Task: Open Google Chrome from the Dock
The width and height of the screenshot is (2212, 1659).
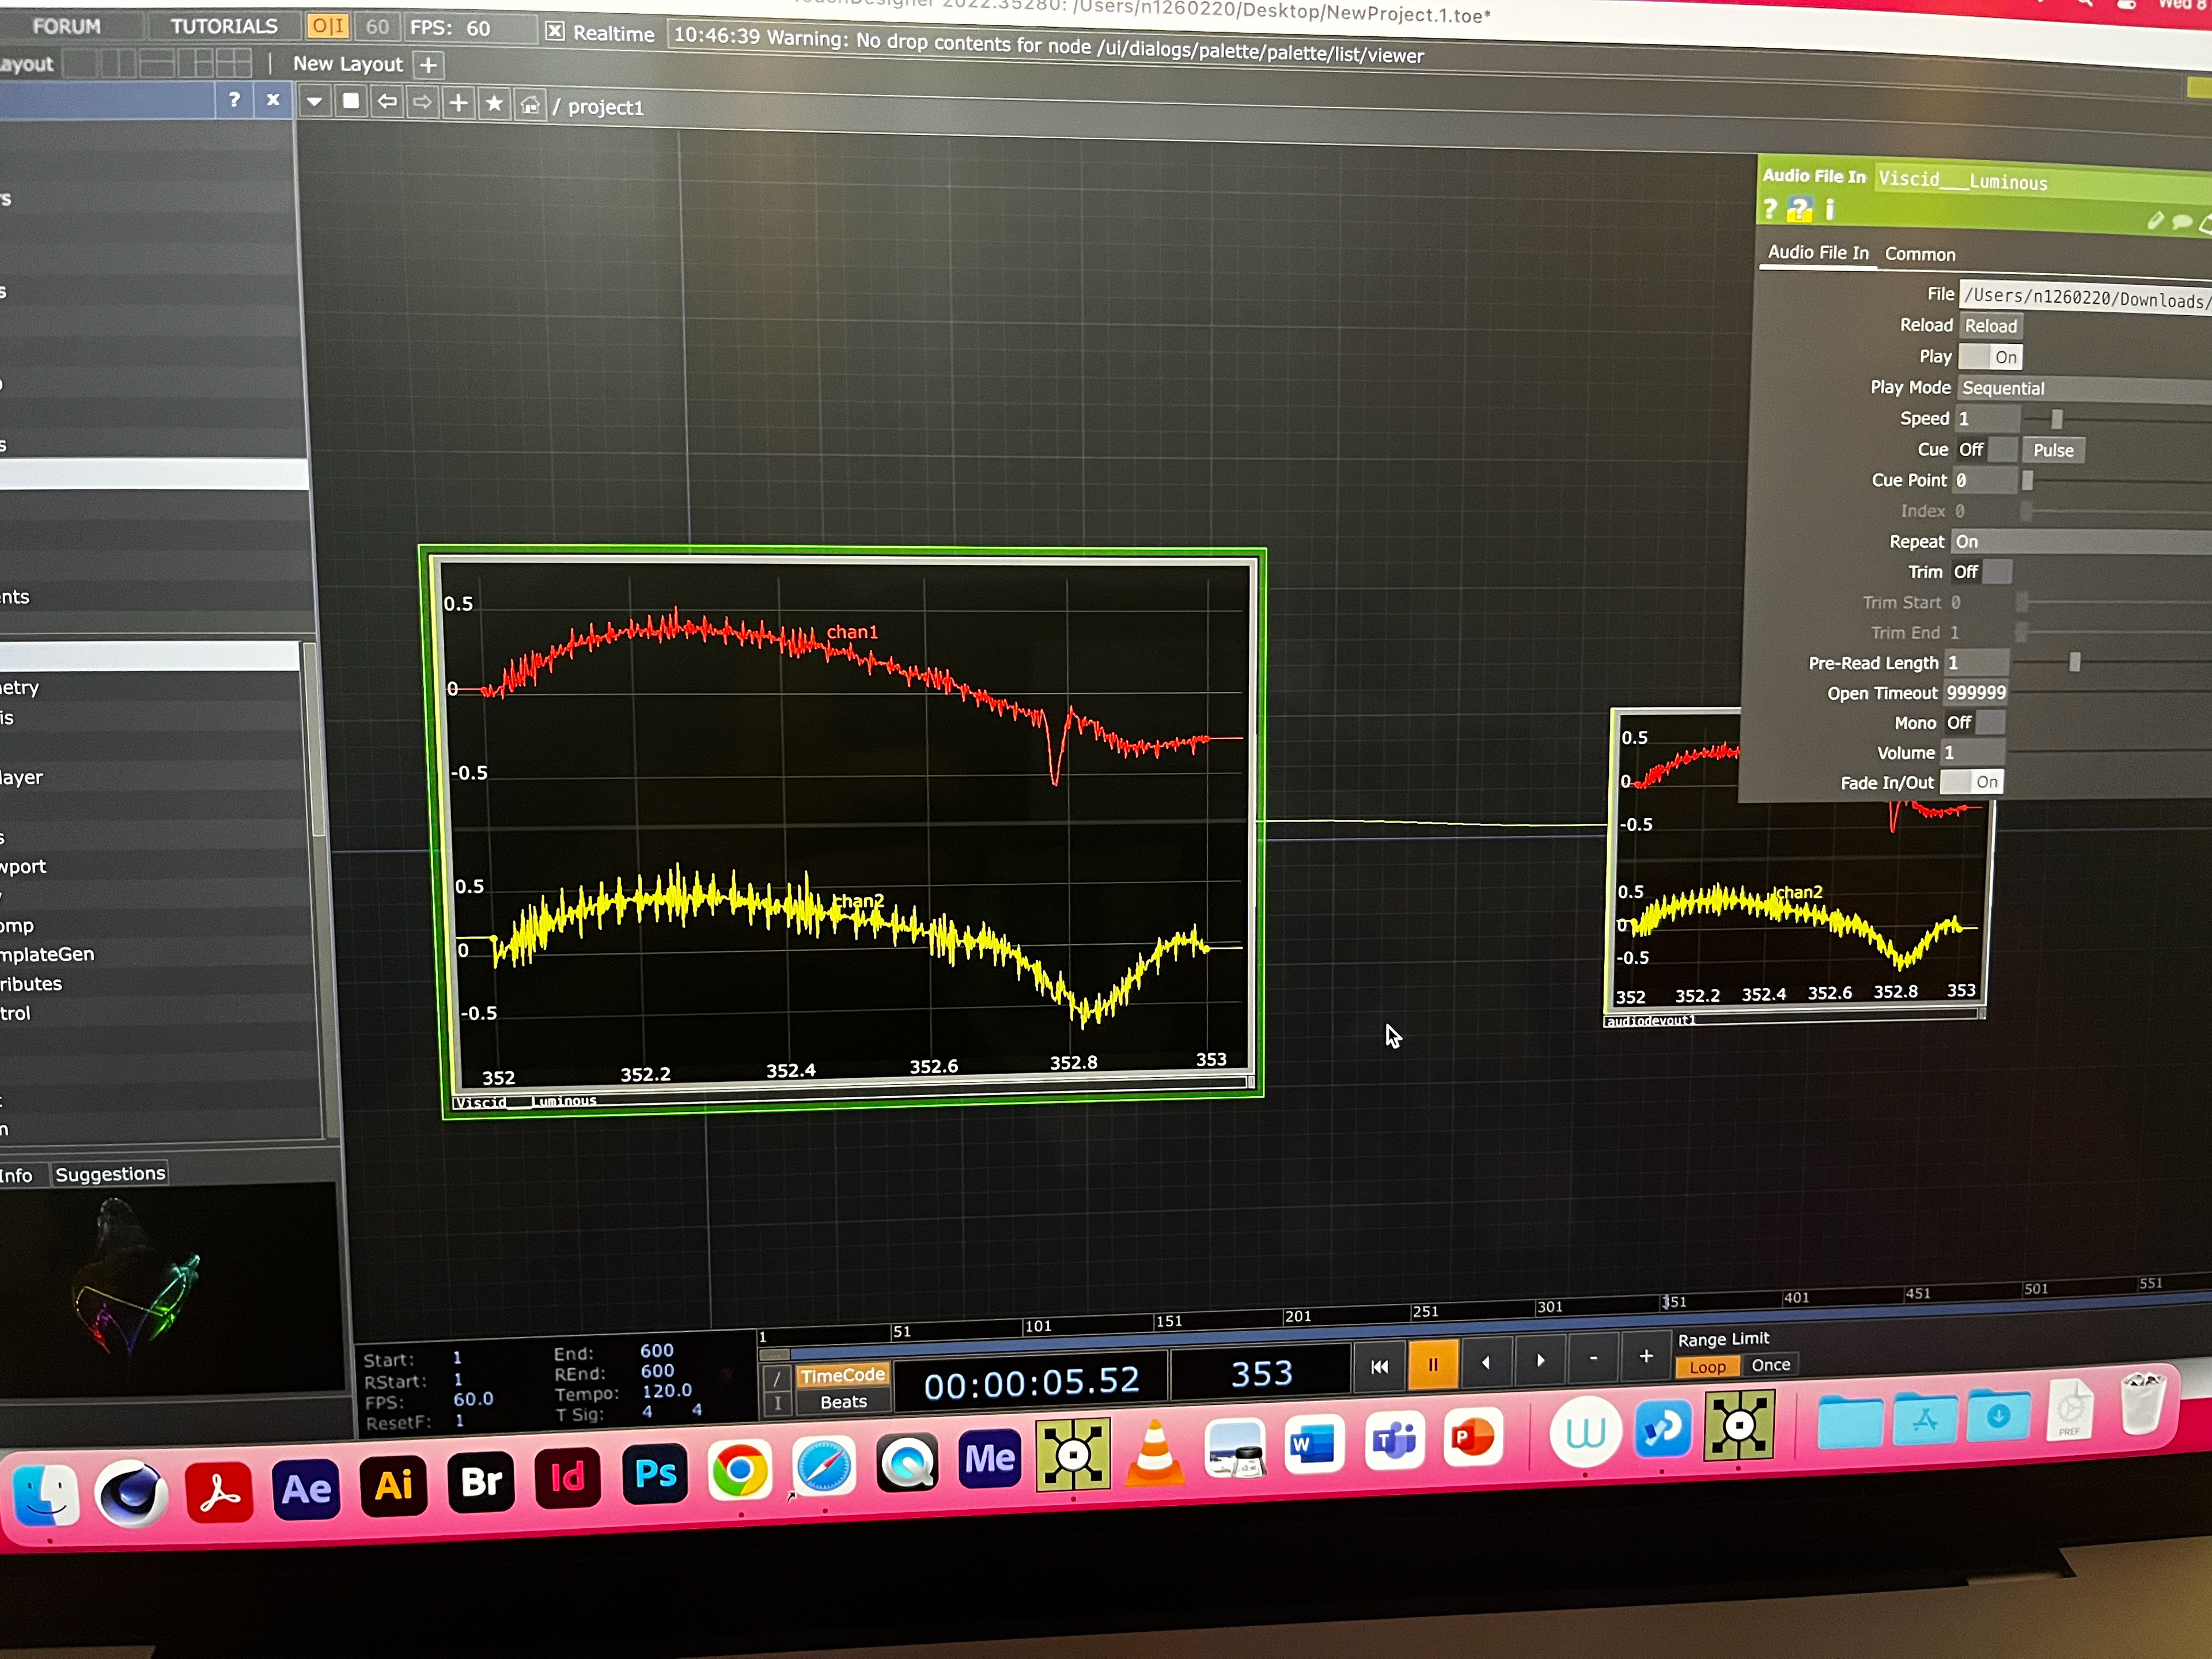Action: (x=739, y=1470)
